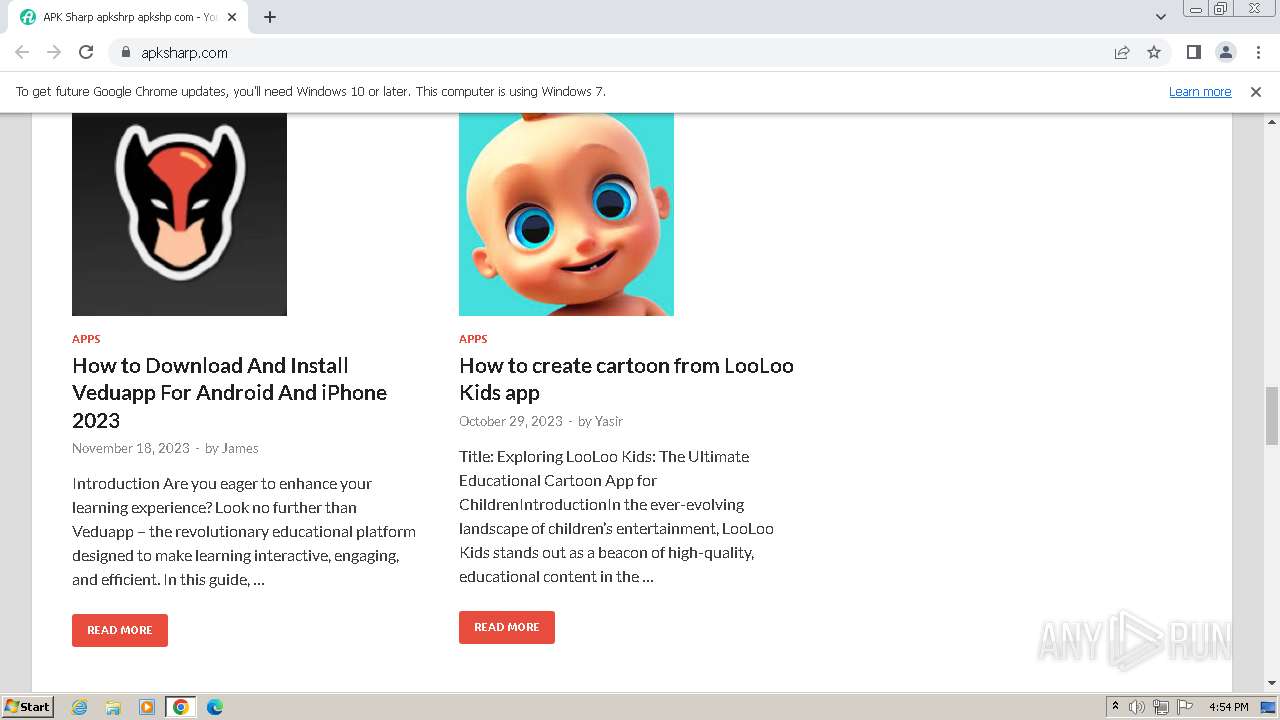Viewport: 1280px width, 720px height.
Task: Open author Yasir profile link
Action: click(x=609, y=421)
